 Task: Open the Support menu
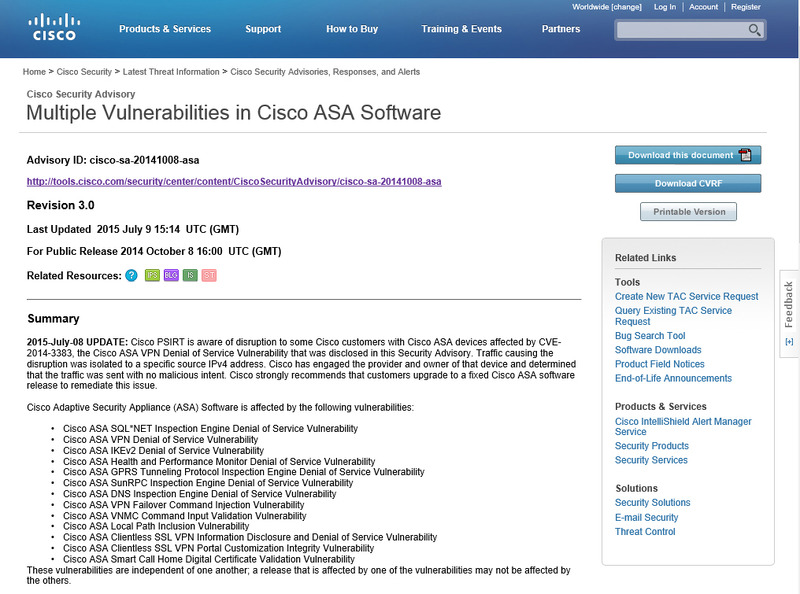coord(263,29)
